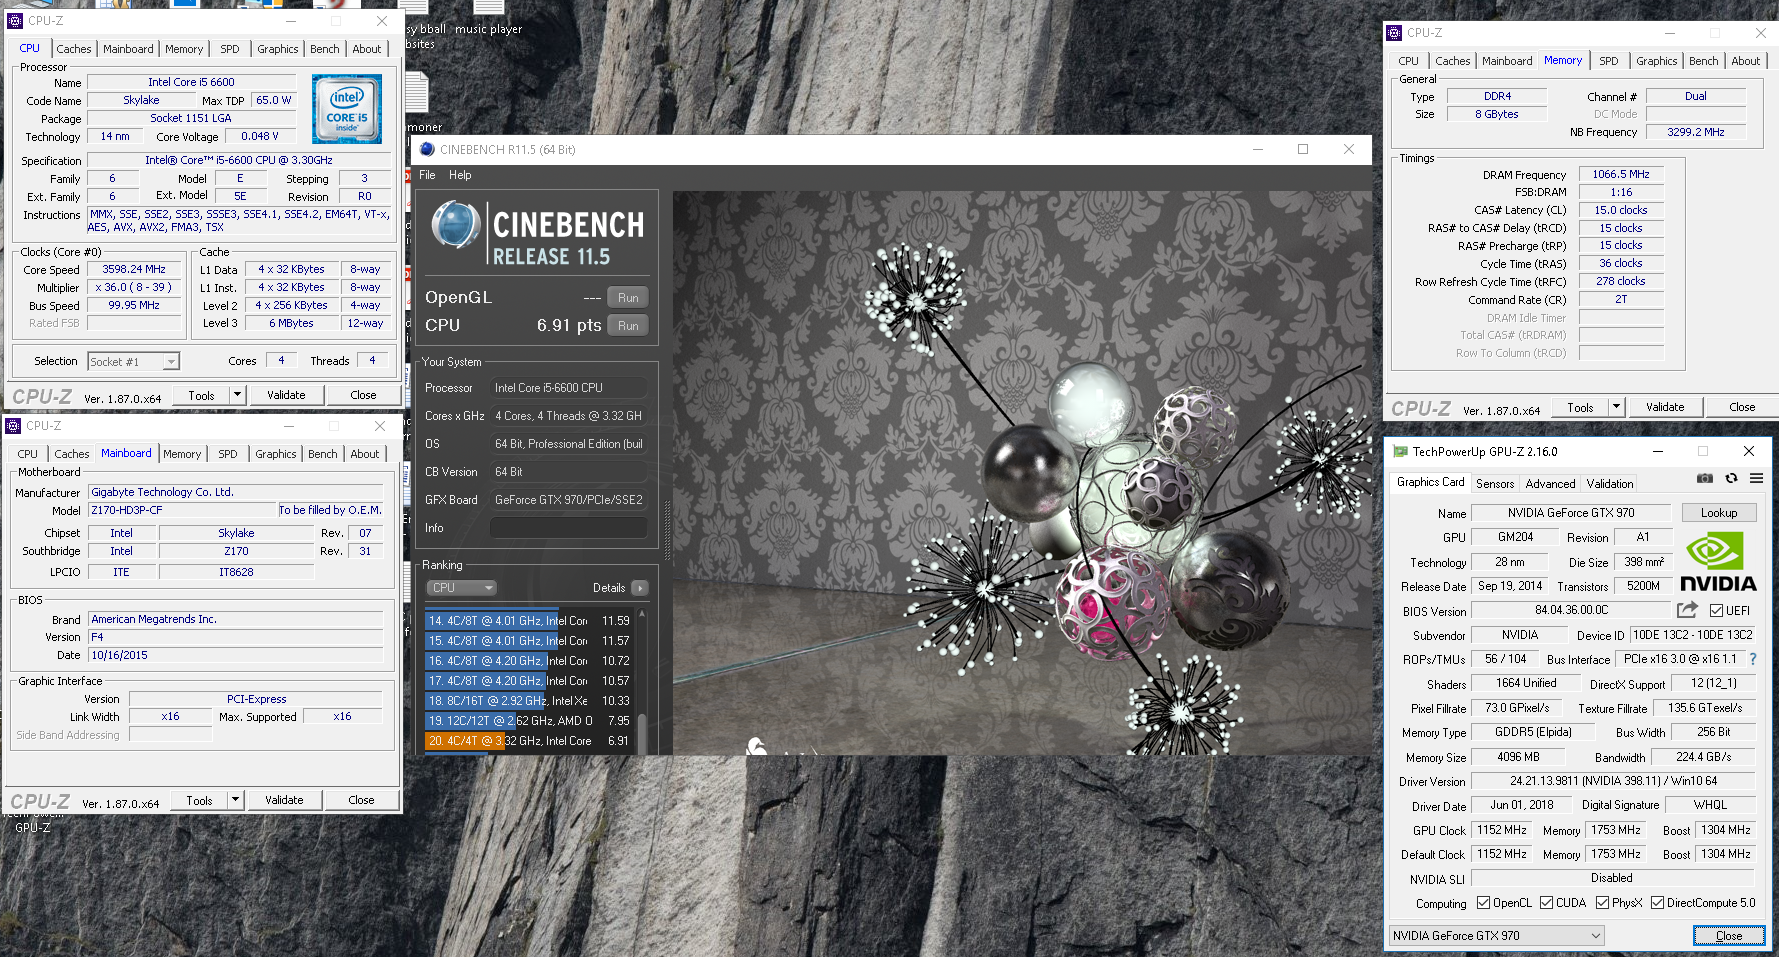Open the NVIDIA GeForce GTX 970 GPU selector dropdown
The height and width of the screenshot is (957, 1779).
(x=1496, y=936)
